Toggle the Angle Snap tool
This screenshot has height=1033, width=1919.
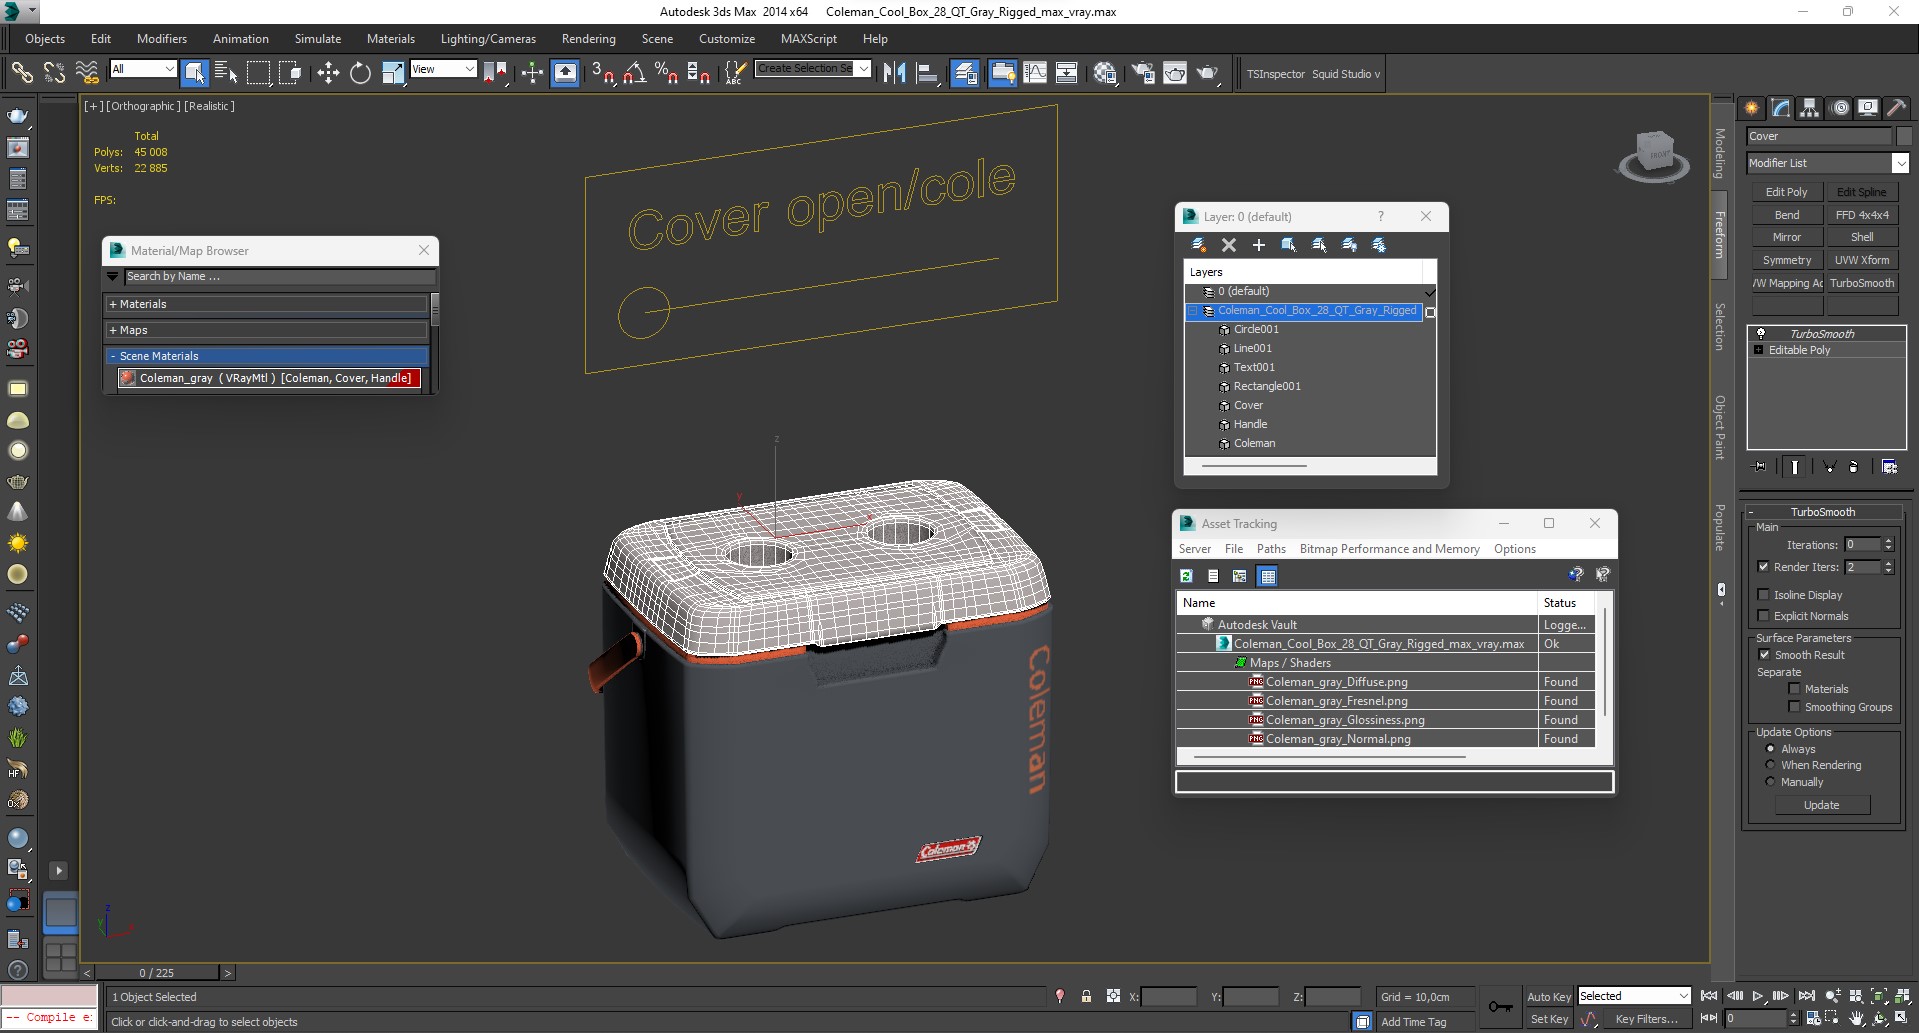(634, 73)
